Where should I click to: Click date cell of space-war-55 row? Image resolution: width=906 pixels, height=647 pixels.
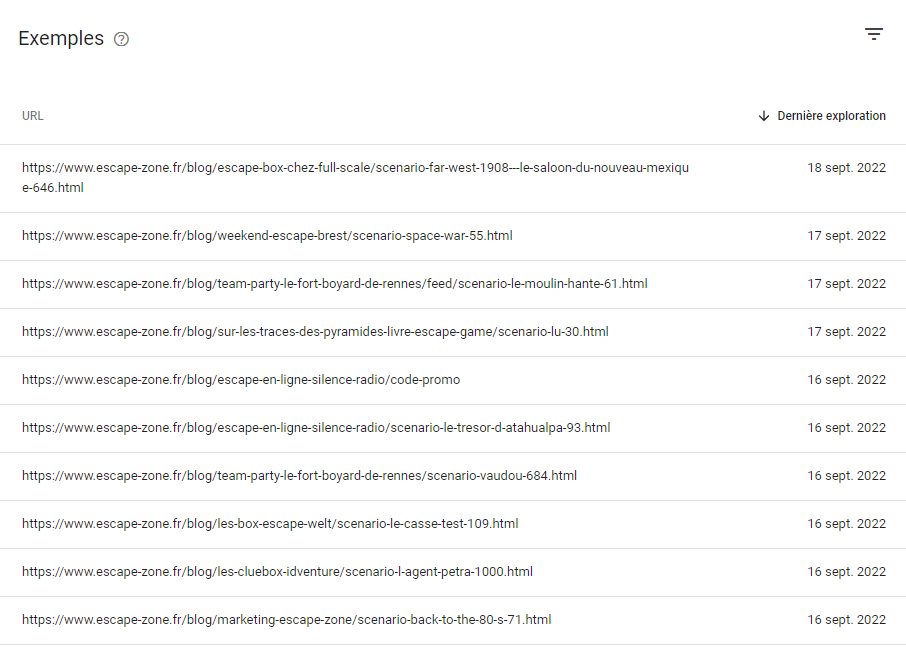846,236
